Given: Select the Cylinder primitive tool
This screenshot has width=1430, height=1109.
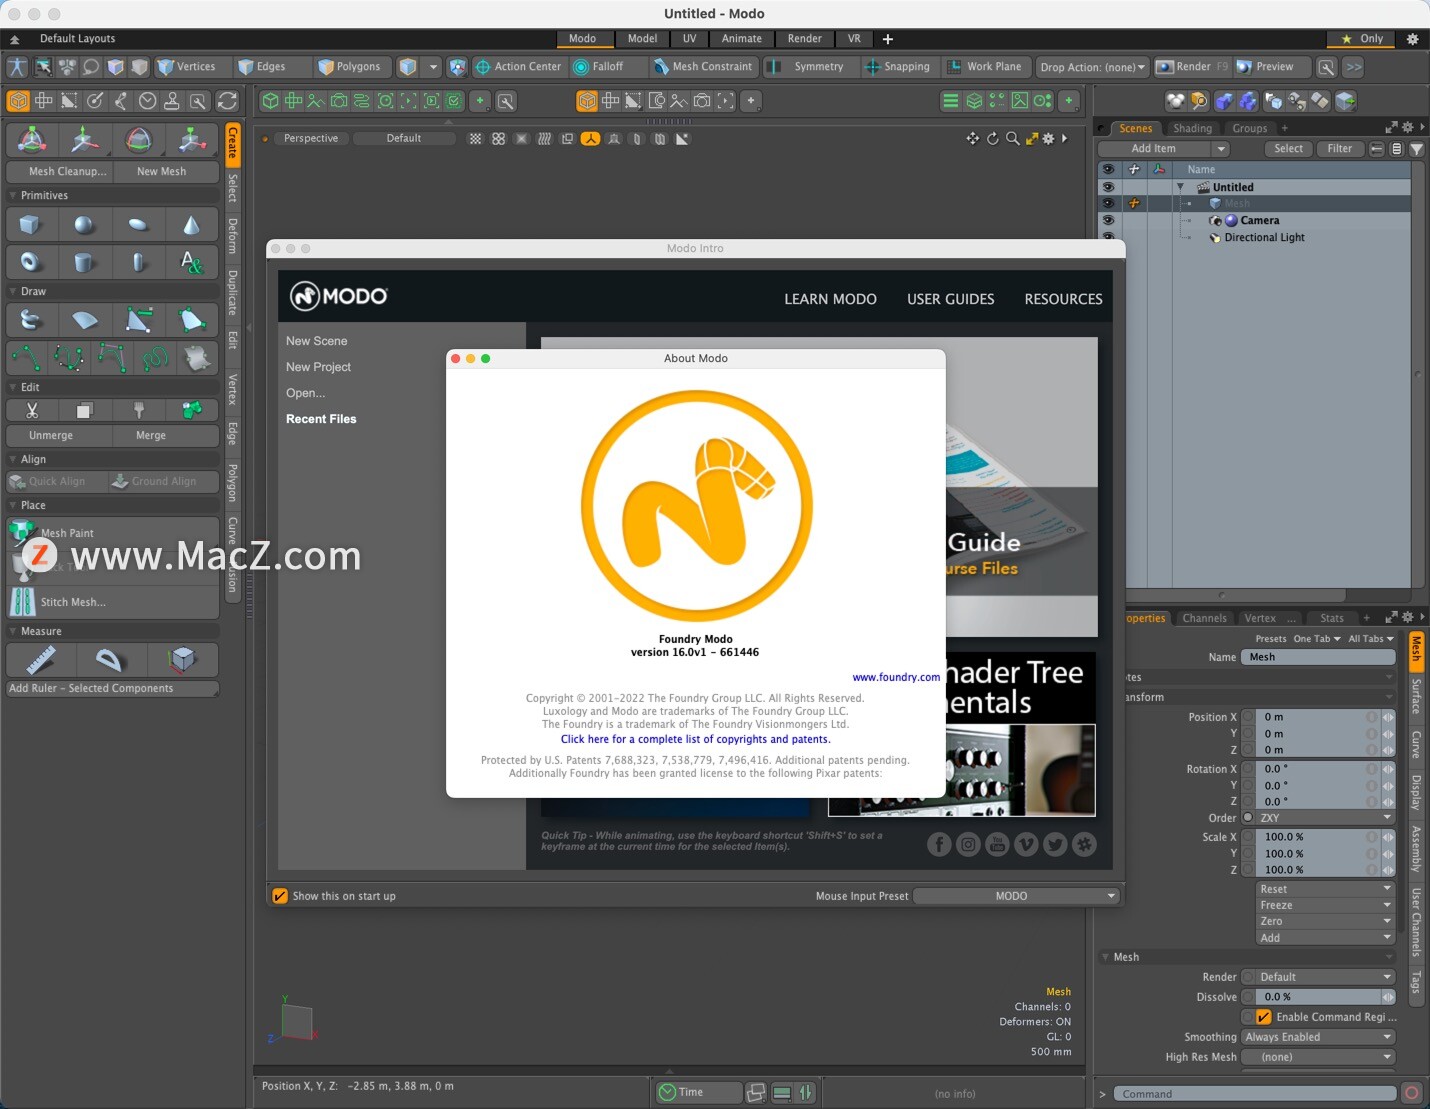Looking at the screenshot, I should click(84, 262).
